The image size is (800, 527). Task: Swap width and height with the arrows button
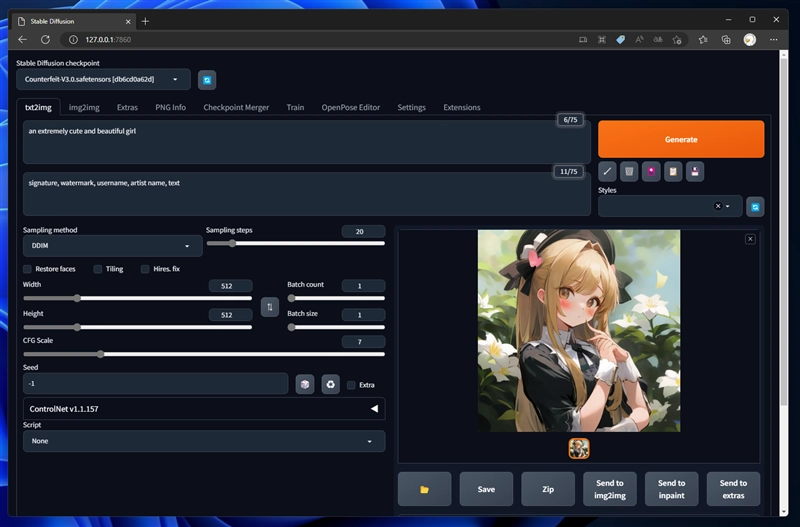point(269,307)
